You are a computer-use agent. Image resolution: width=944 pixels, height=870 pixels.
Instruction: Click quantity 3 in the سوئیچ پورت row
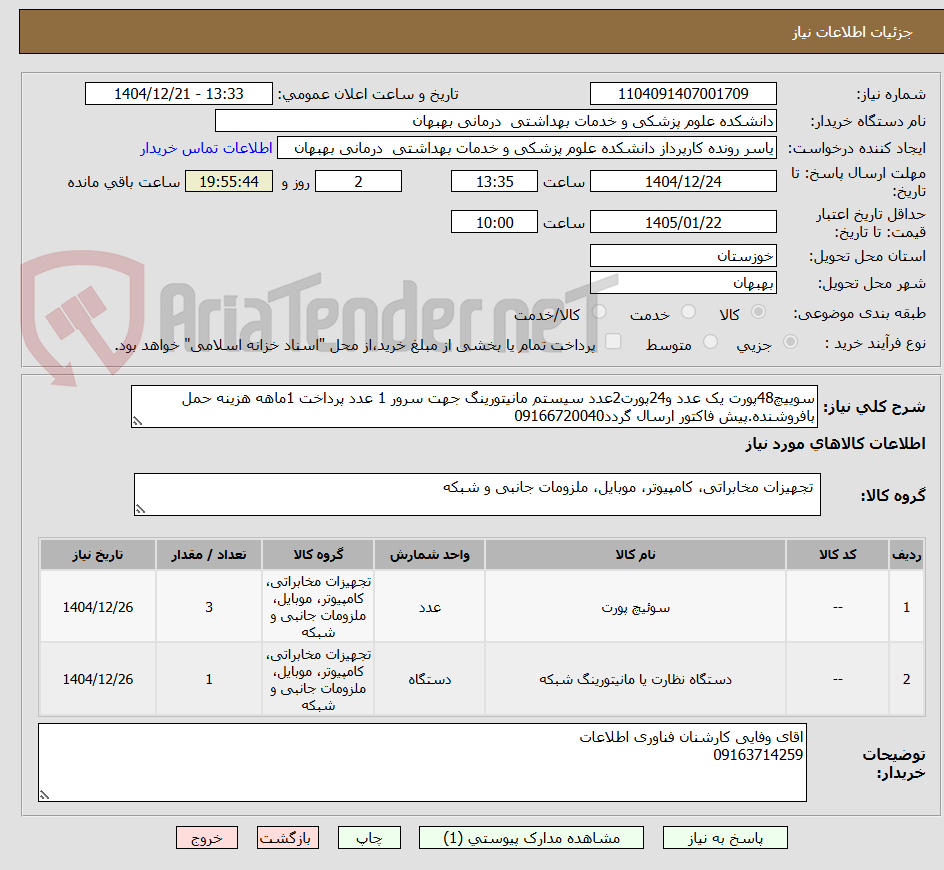[209, 607]
